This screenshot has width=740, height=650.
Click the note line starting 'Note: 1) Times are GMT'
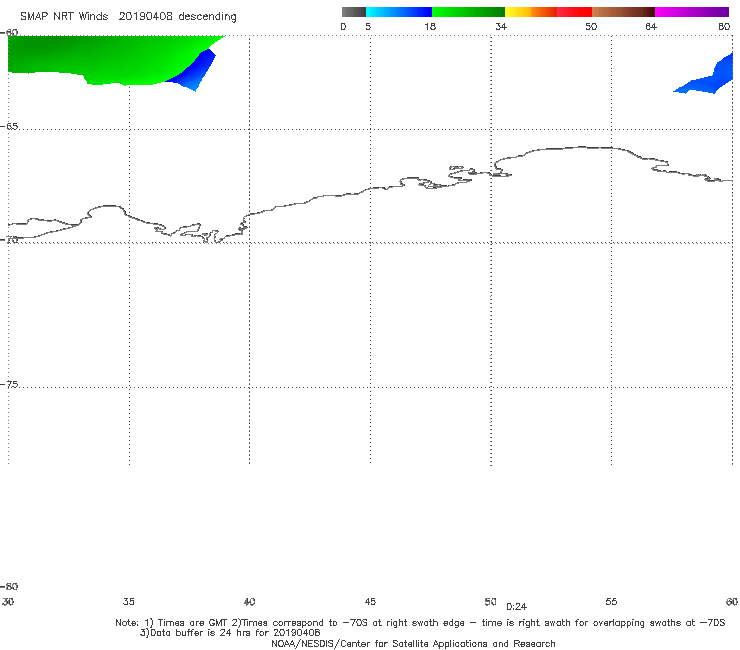[420, 623]
